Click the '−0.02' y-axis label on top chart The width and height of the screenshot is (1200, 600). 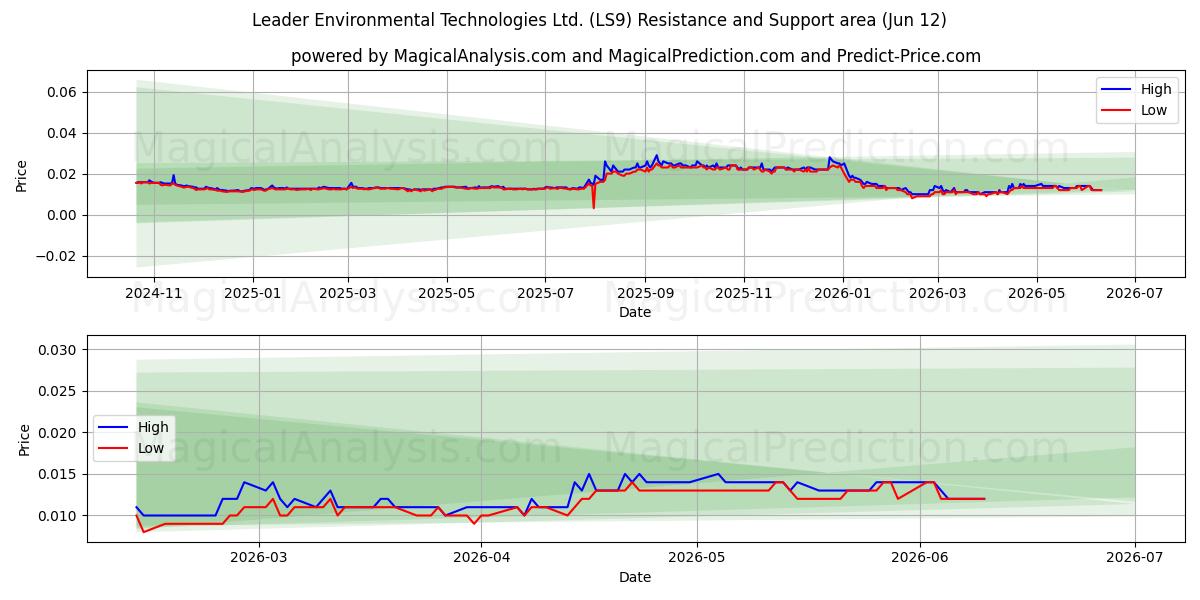tap(58, 256)
